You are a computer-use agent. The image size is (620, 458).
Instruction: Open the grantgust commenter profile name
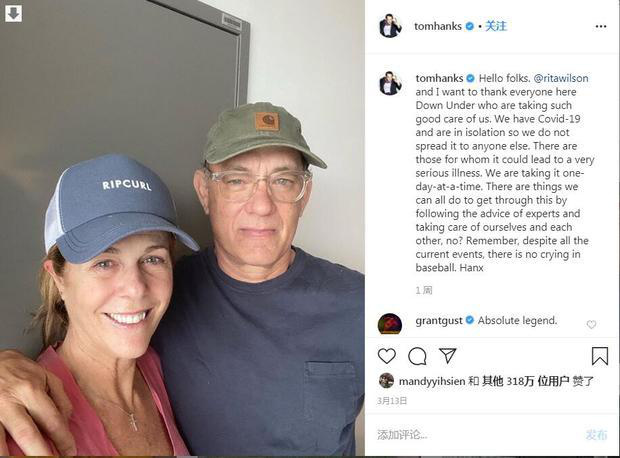tap(439, 320)
